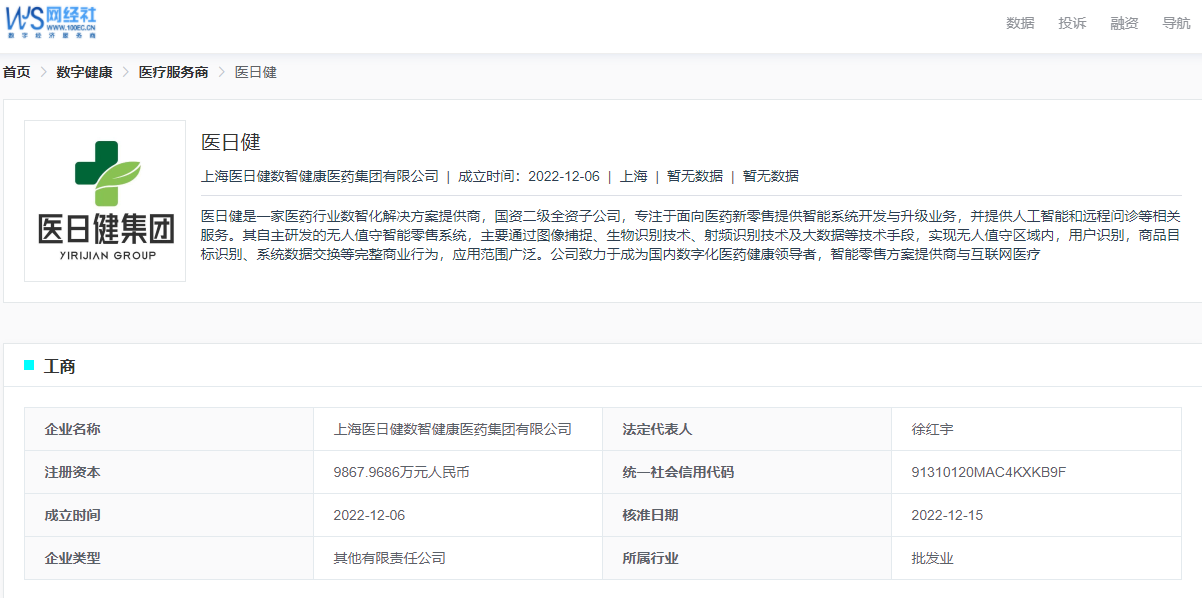
Task: Open the 网经社 site logo
Action: point(51,22)
